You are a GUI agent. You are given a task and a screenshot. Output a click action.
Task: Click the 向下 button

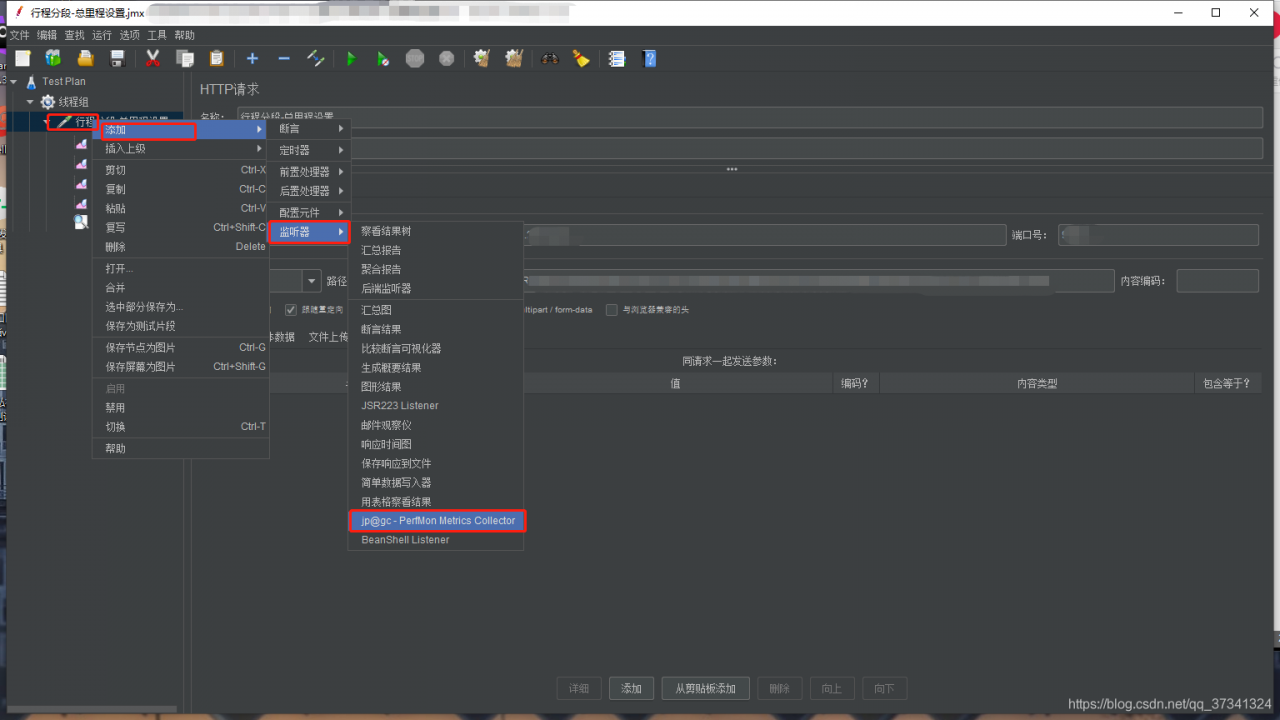(x=884, y=688)
